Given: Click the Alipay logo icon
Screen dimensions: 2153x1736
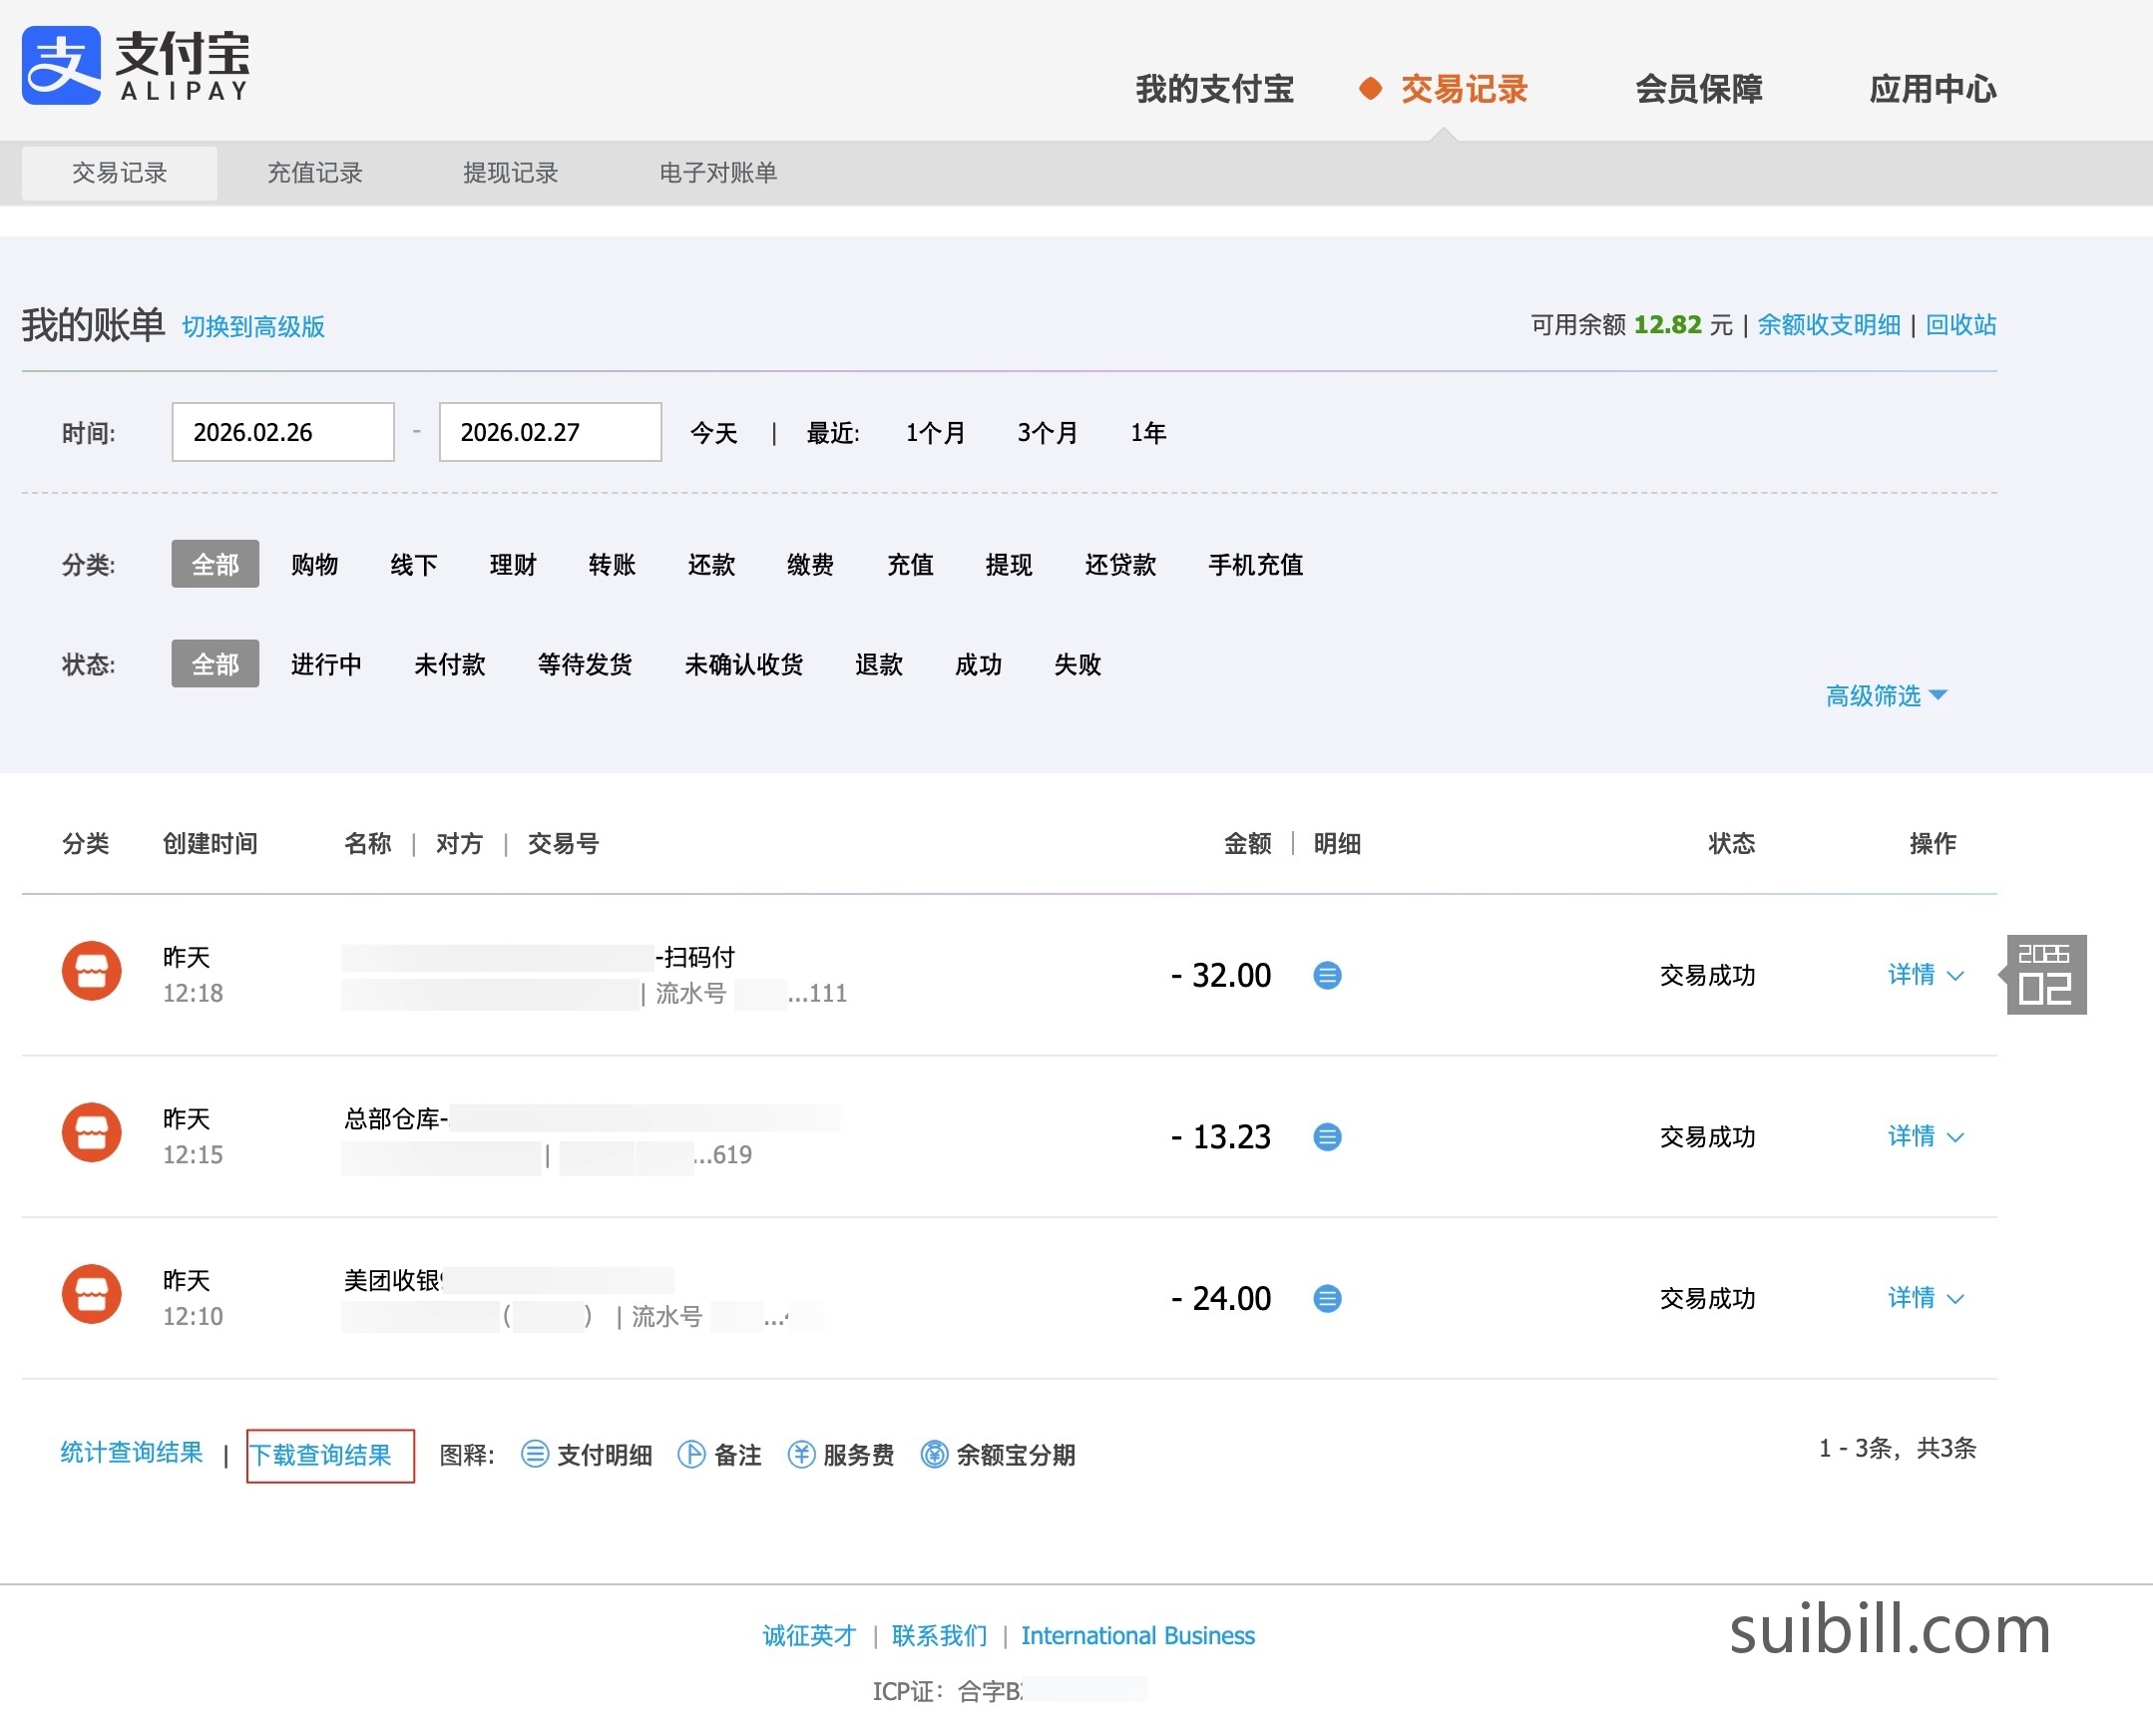Looking at the screenshot, I should (61, 65).
